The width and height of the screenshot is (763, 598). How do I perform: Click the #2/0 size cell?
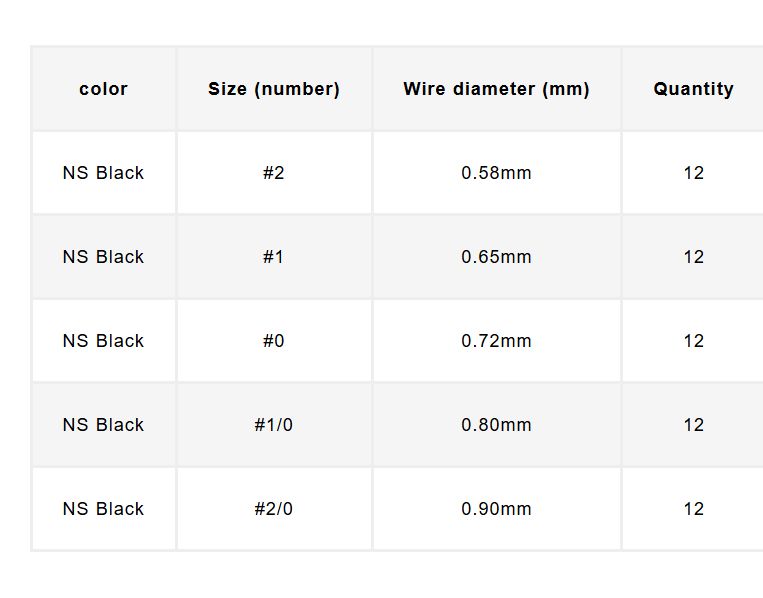(x=274, y=509)
